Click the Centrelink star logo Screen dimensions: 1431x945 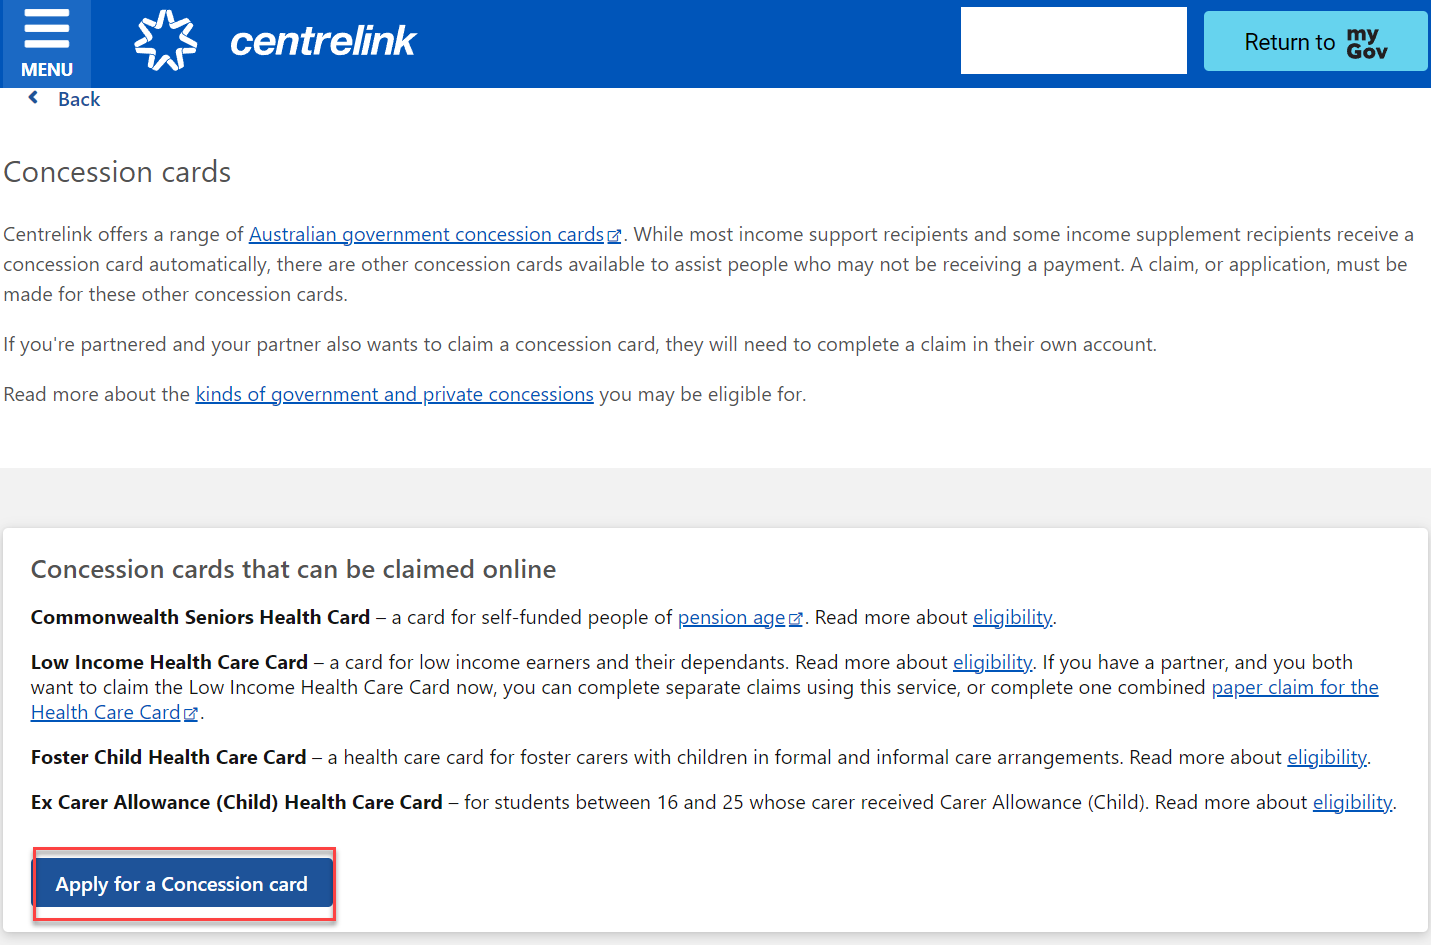(165, 41)
